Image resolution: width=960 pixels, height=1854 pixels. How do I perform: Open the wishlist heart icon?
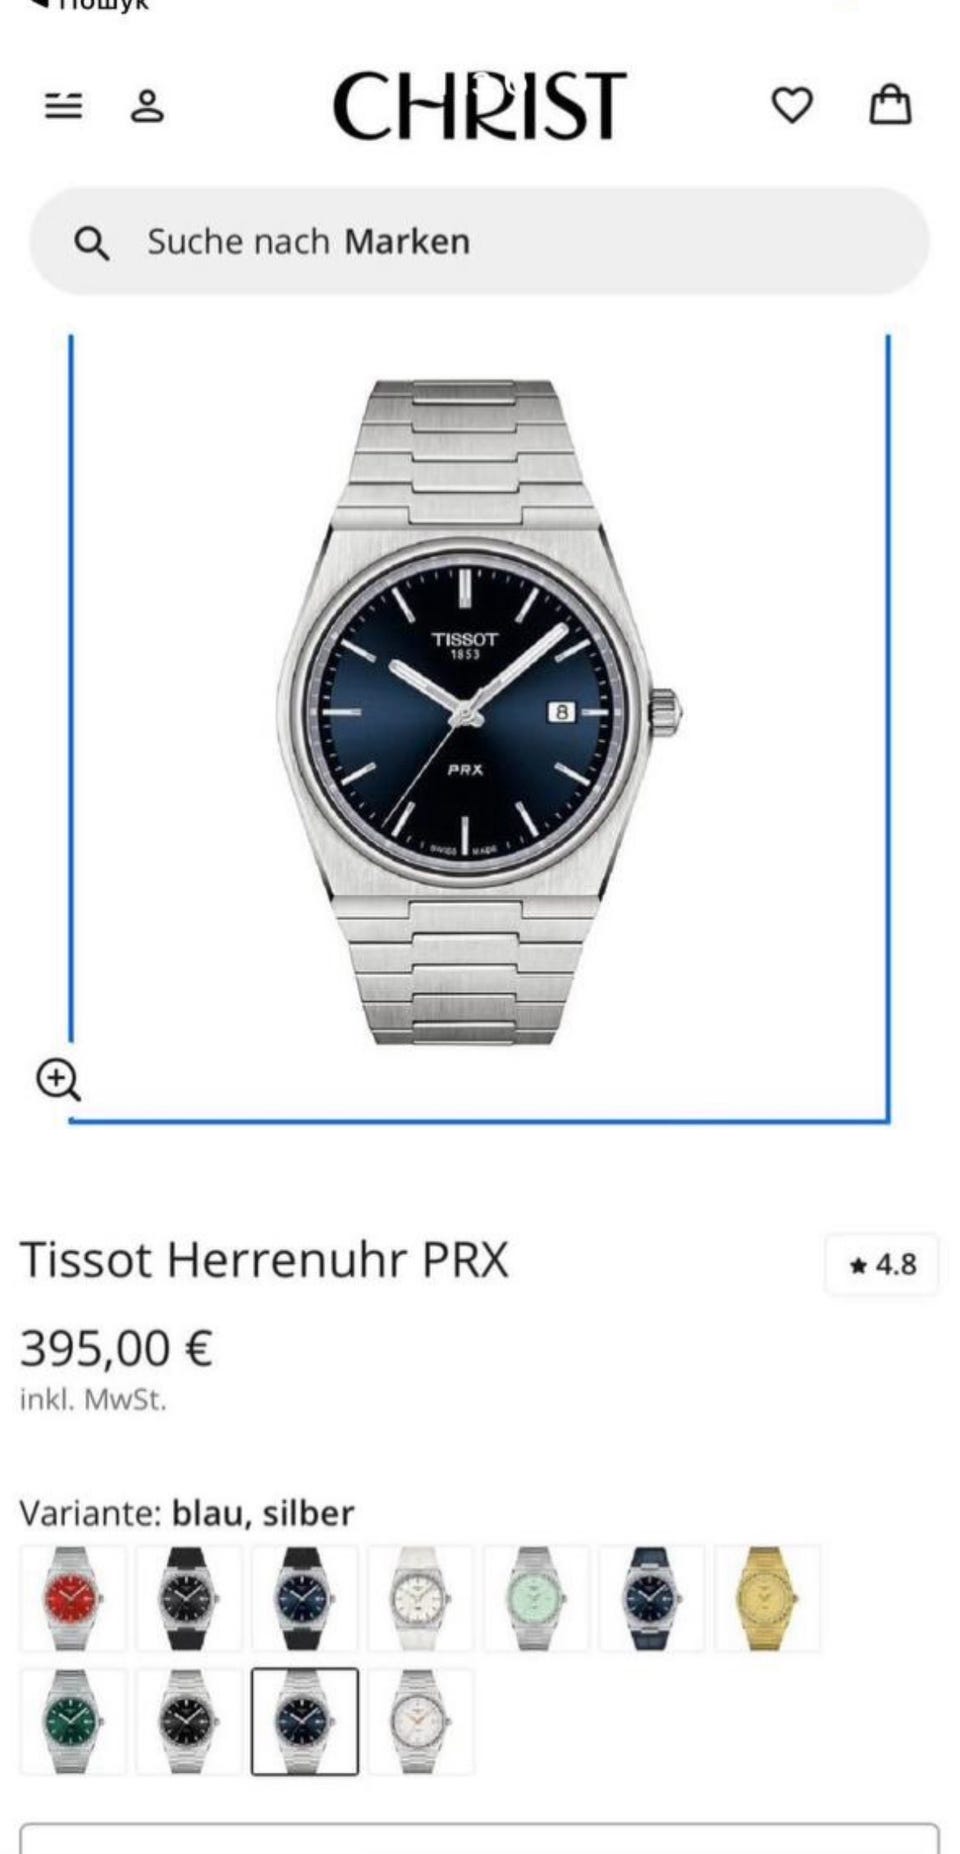click(x=792, y=105)
